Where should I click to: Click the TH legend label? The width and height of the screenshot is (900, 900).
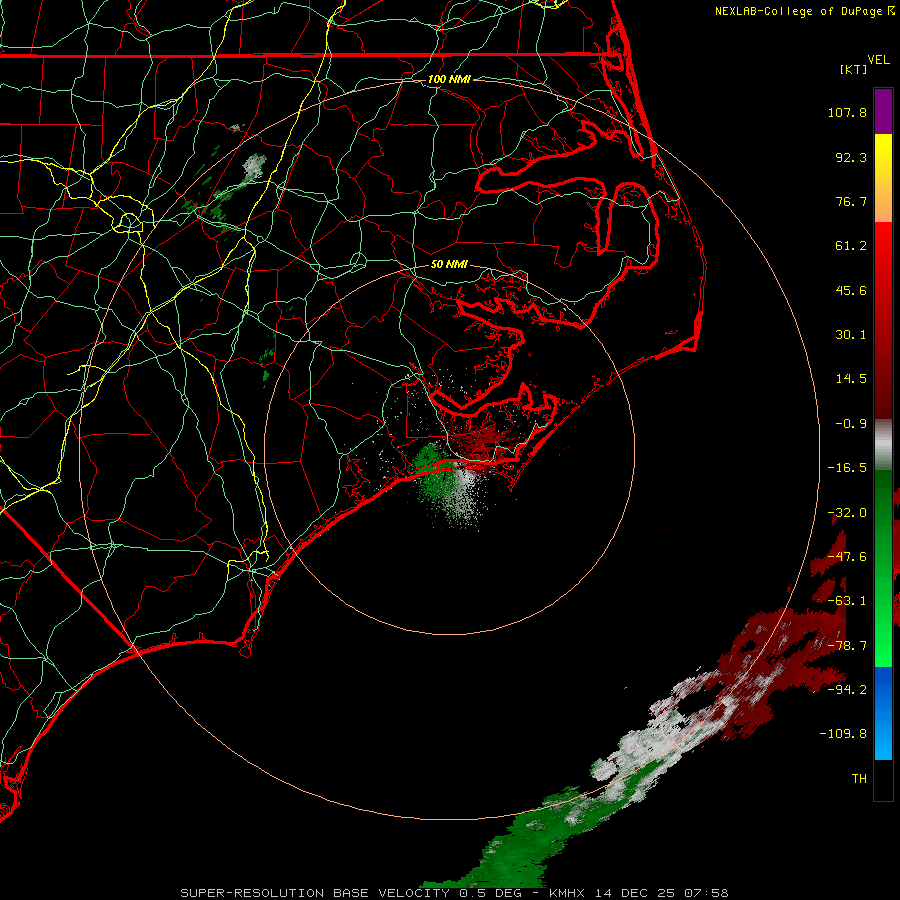[859, 779]
